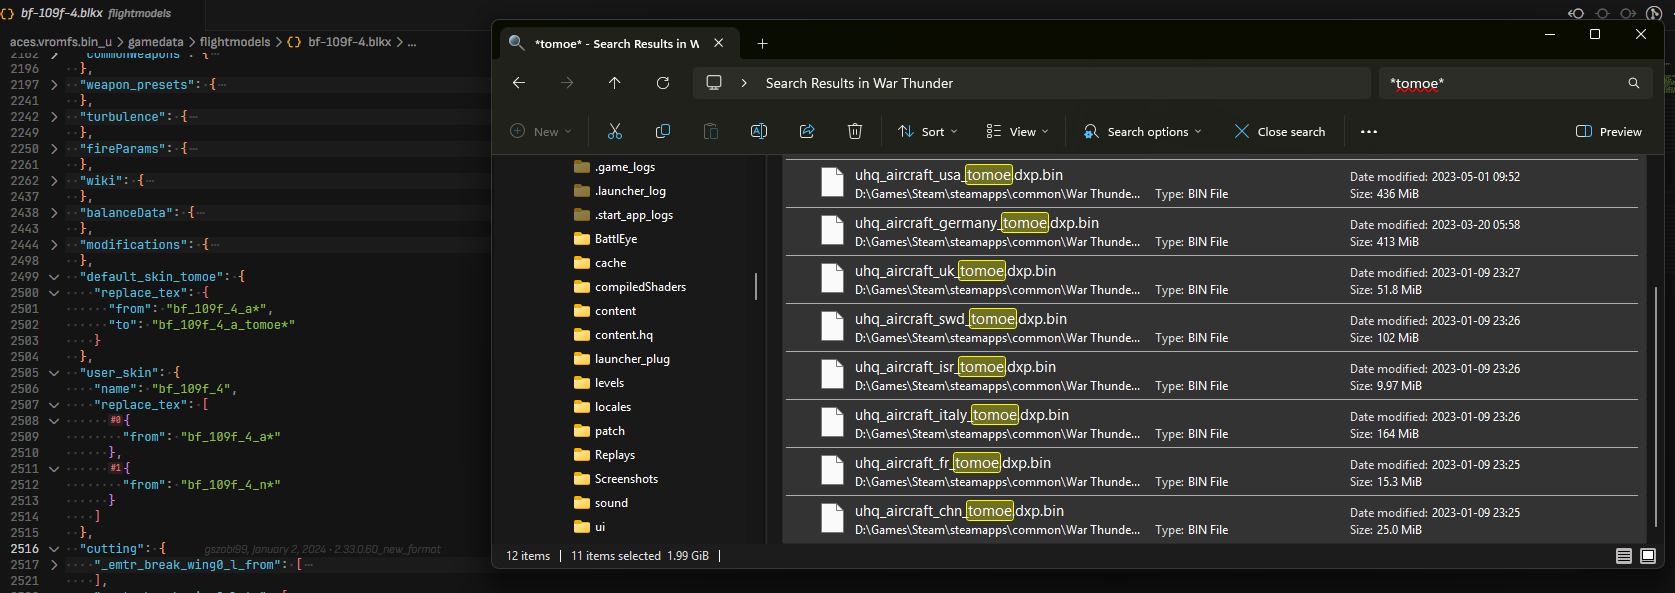Image resolution: width=1675 pixels, height=593 pixels.
Task: Switch to large content view icon
Action: [x=1648, y=556]
